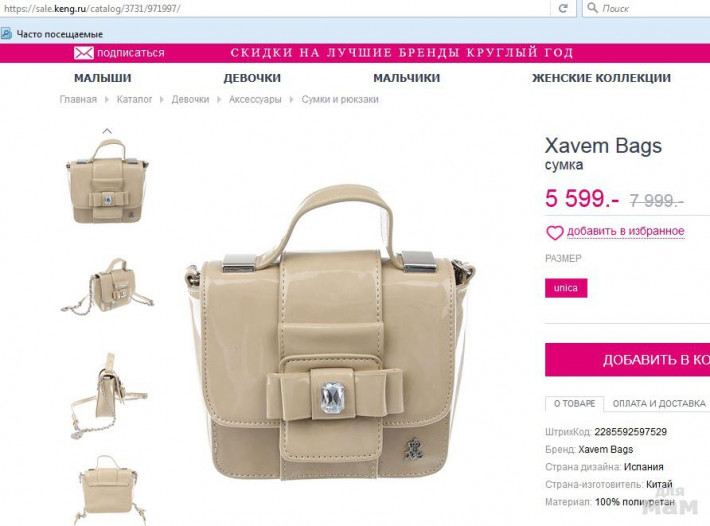
Task: Select the side-view bag thumbnail
Action: click(x=108, y=396)
